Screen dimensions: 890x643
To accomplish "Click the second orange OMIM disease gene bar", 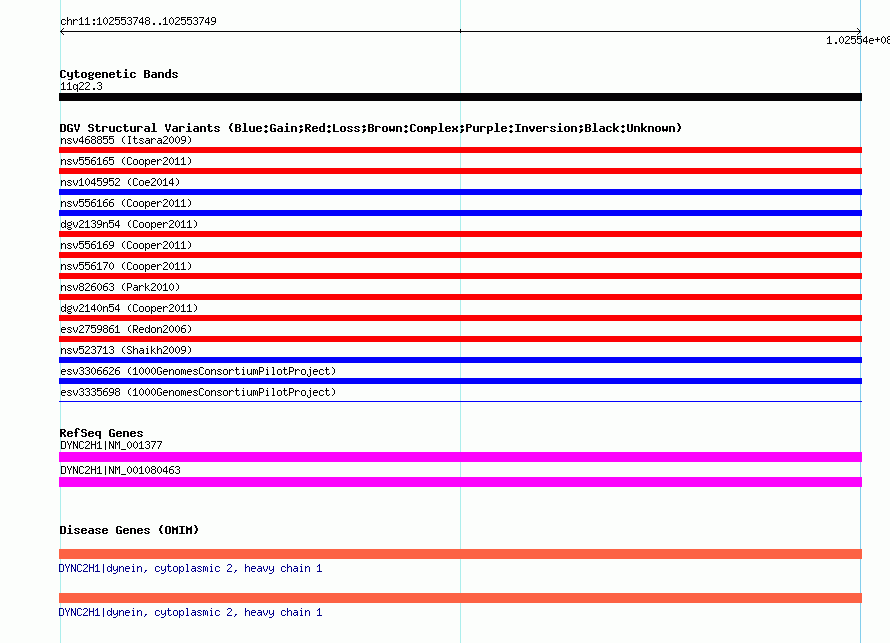I will pyautogui.click(x=460, y=598).
